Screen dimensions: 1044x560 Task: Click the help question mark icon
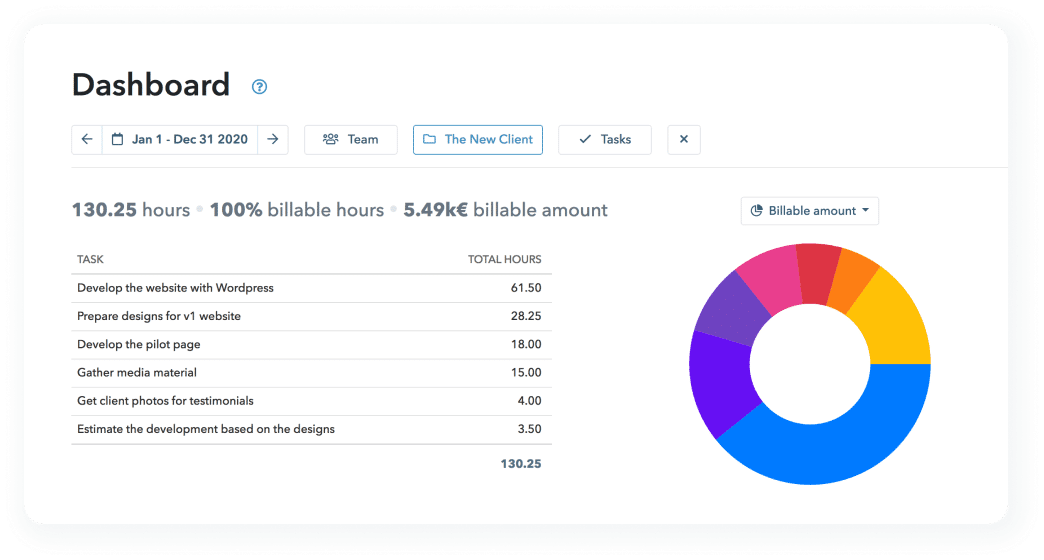259,87
